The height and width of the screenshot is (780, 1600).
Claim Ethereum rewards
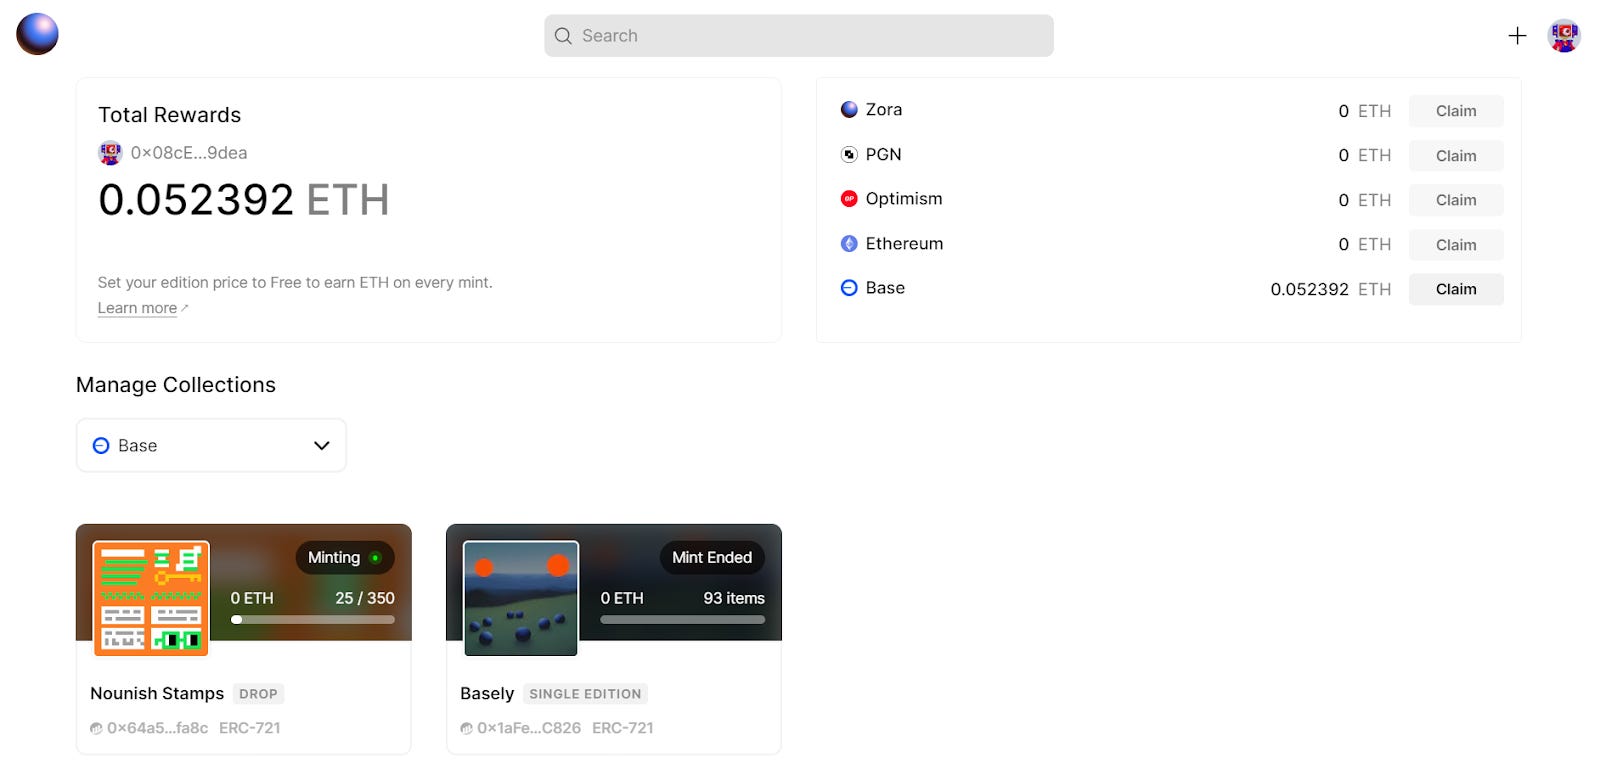tap(1456, 245)
